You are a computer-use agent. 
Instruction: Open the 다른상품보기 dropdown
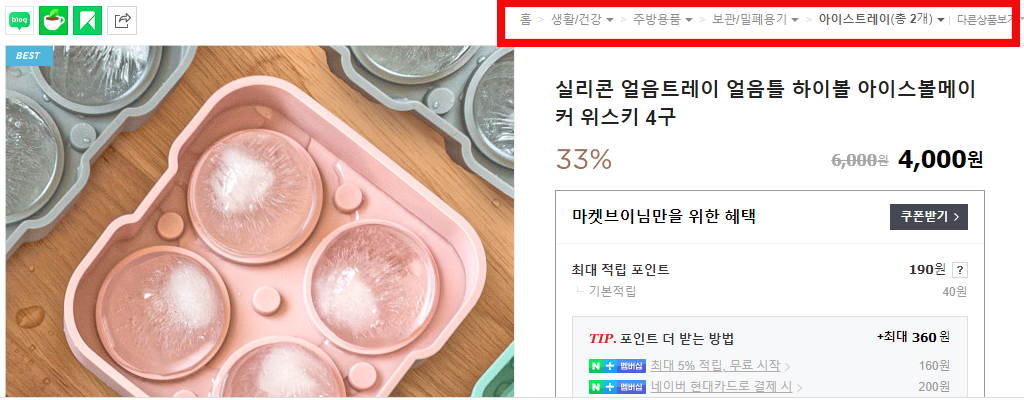pos(989,20)
